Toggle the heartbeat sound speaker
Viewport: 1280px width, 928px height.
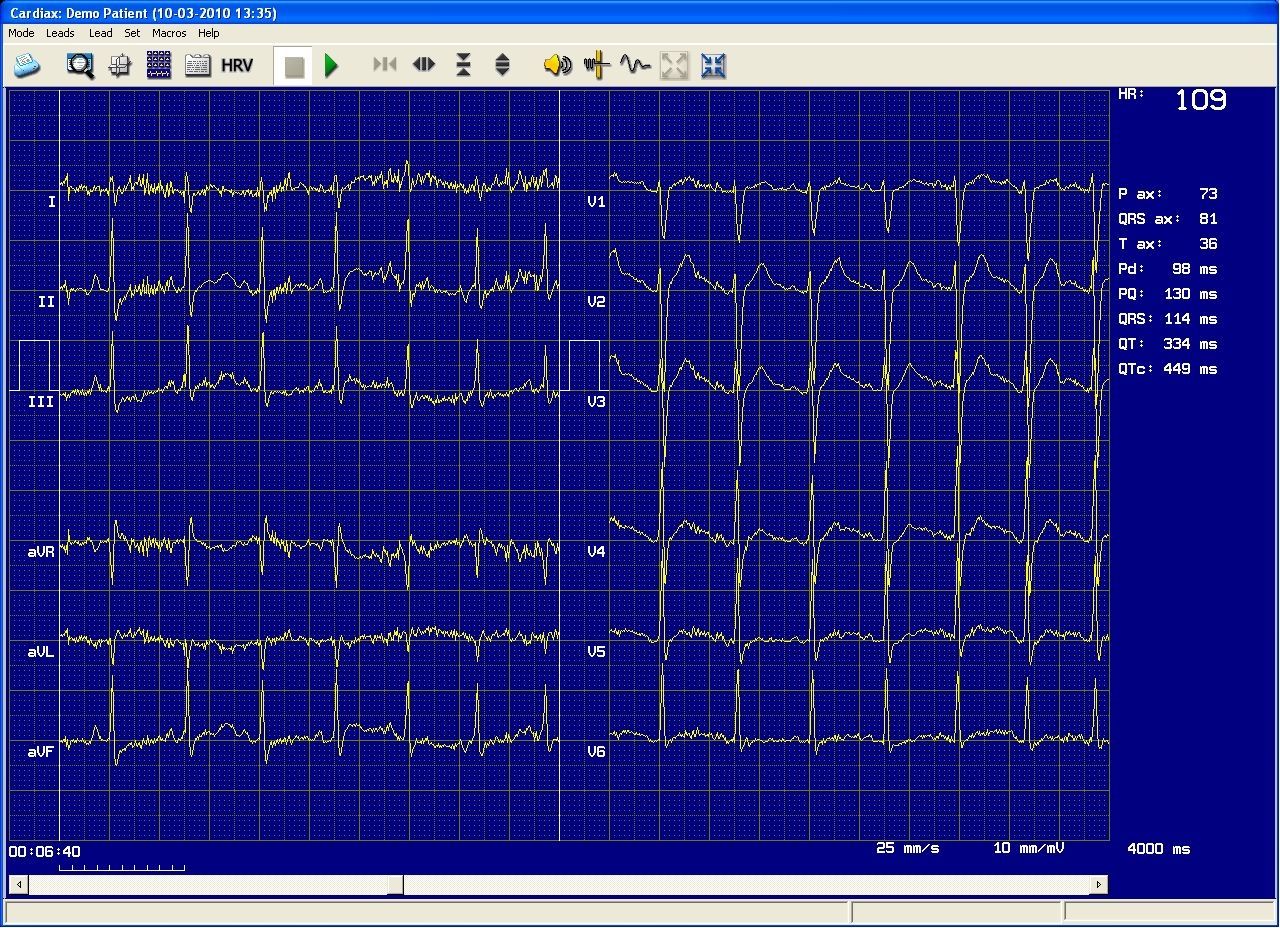(x=557, y=66)
